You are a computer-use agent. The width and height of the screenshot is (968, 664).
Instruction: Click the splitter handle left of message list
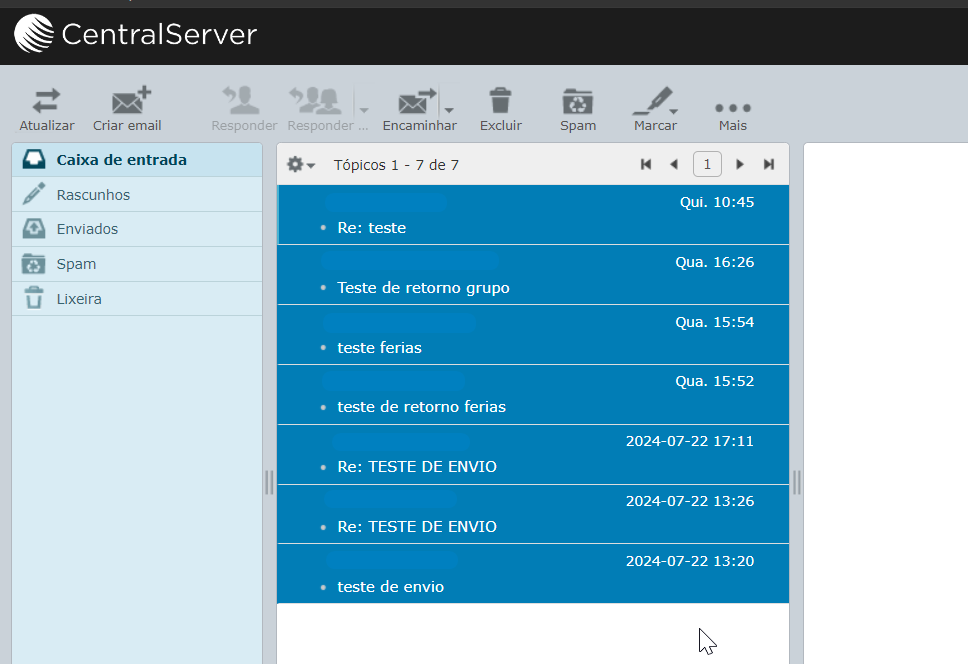(269, 482)
